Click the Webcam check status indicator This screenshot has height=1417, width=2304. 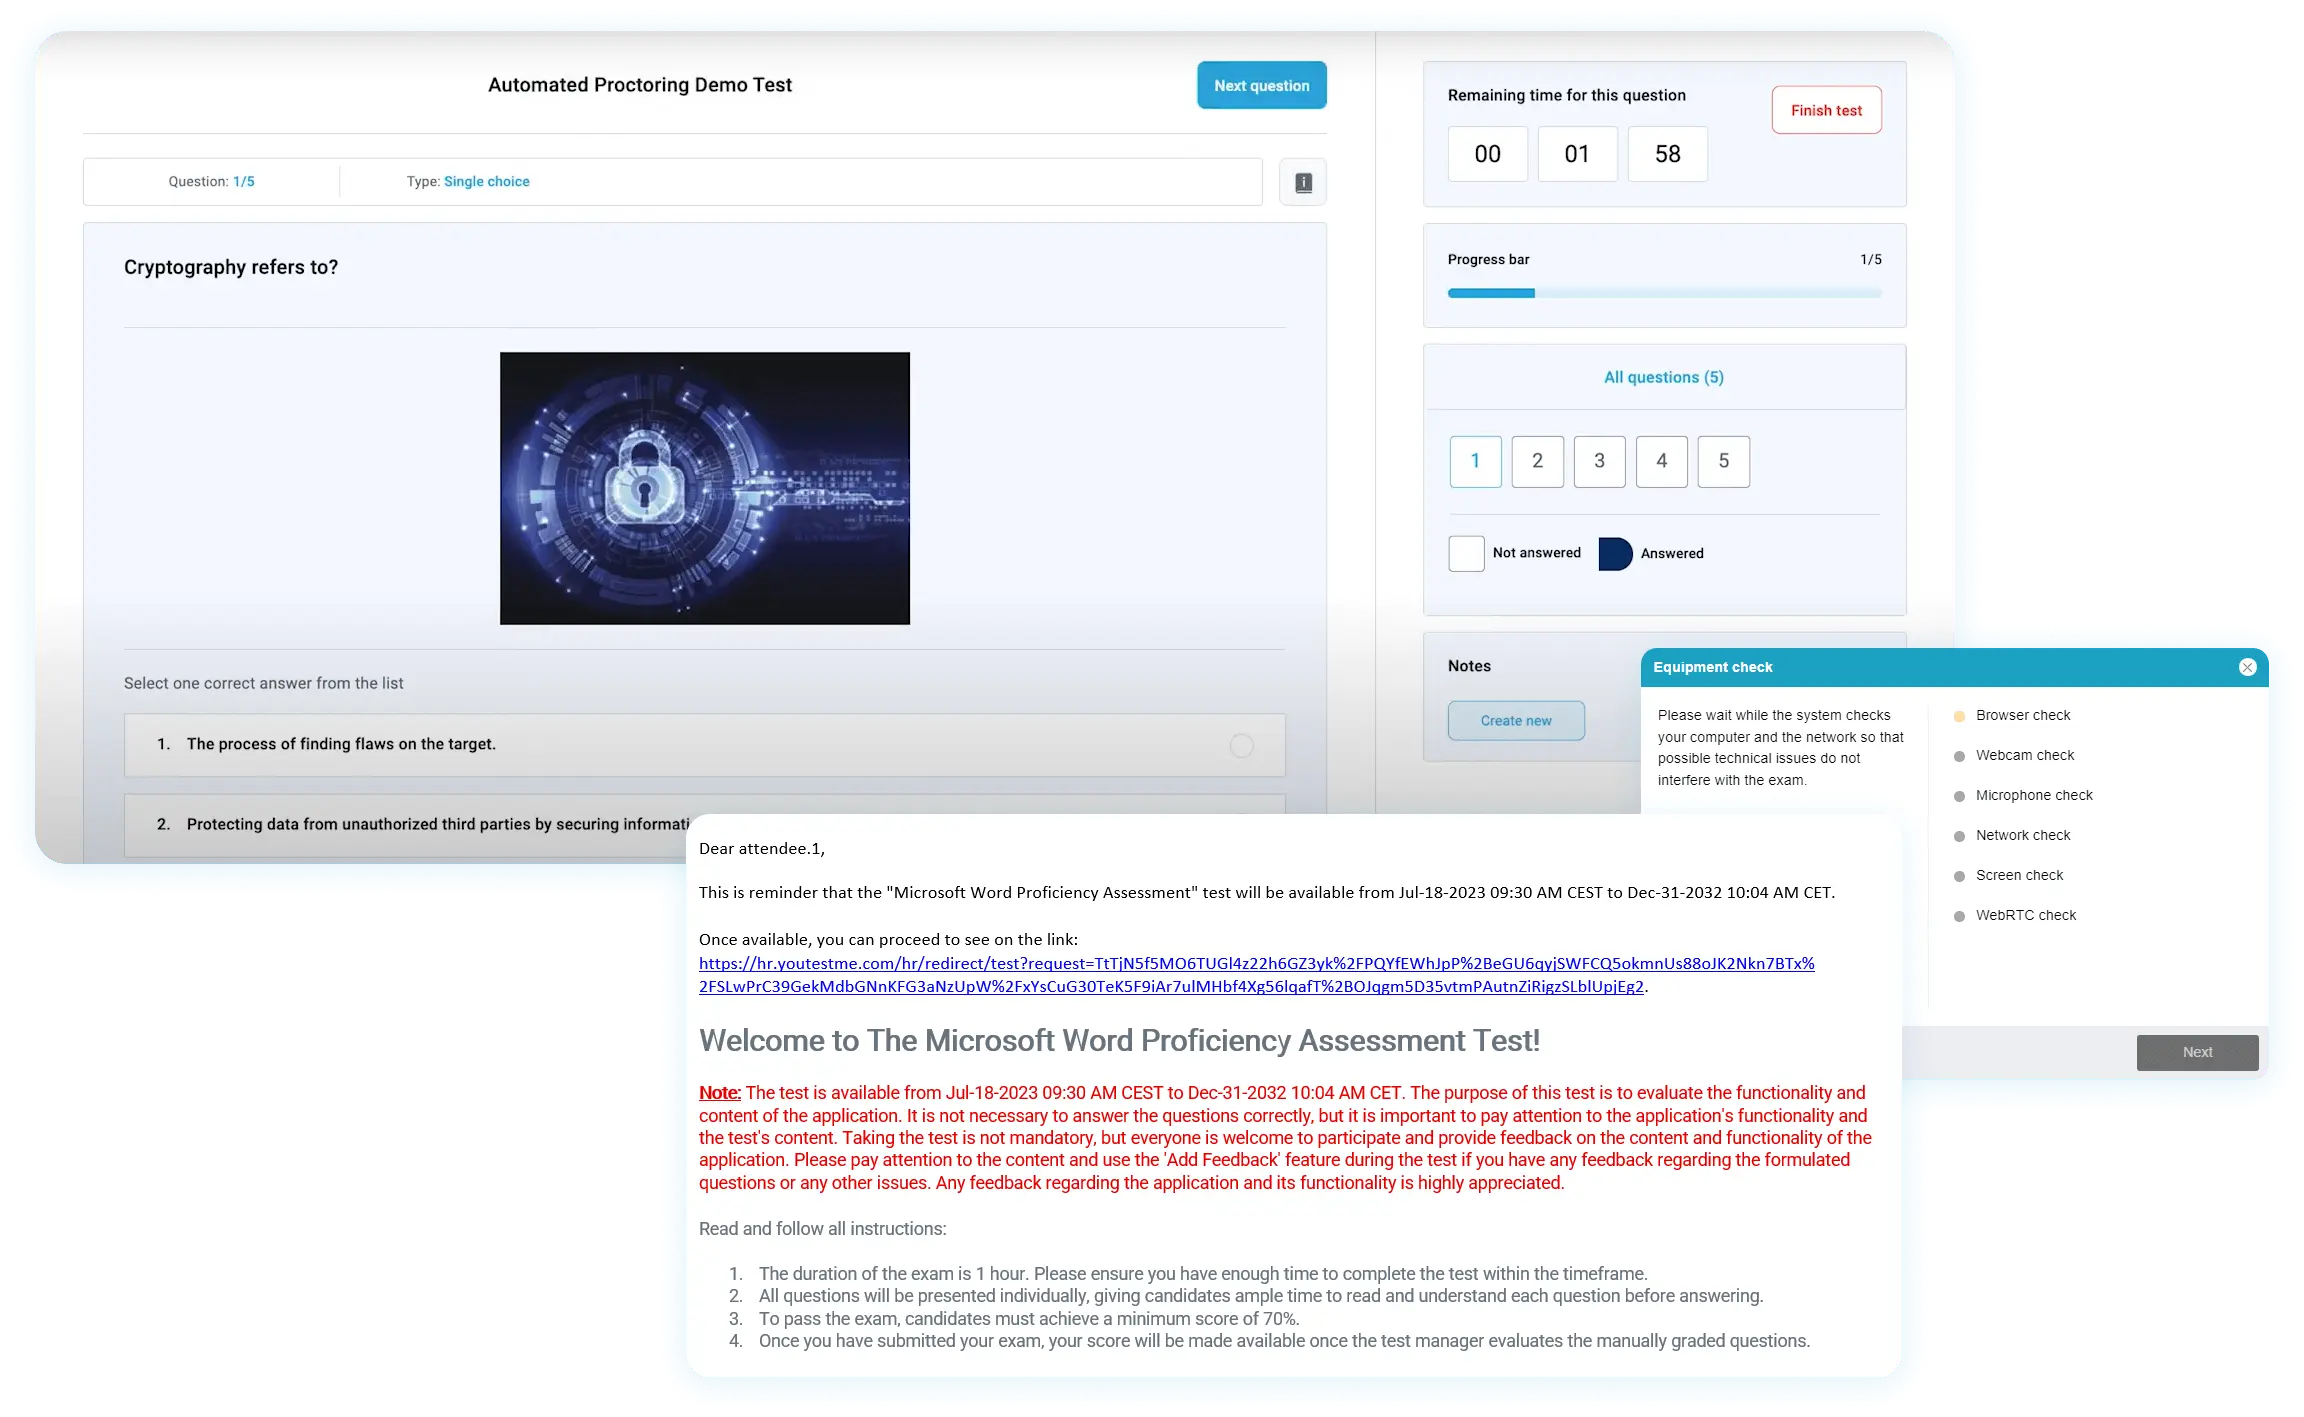1959,756
